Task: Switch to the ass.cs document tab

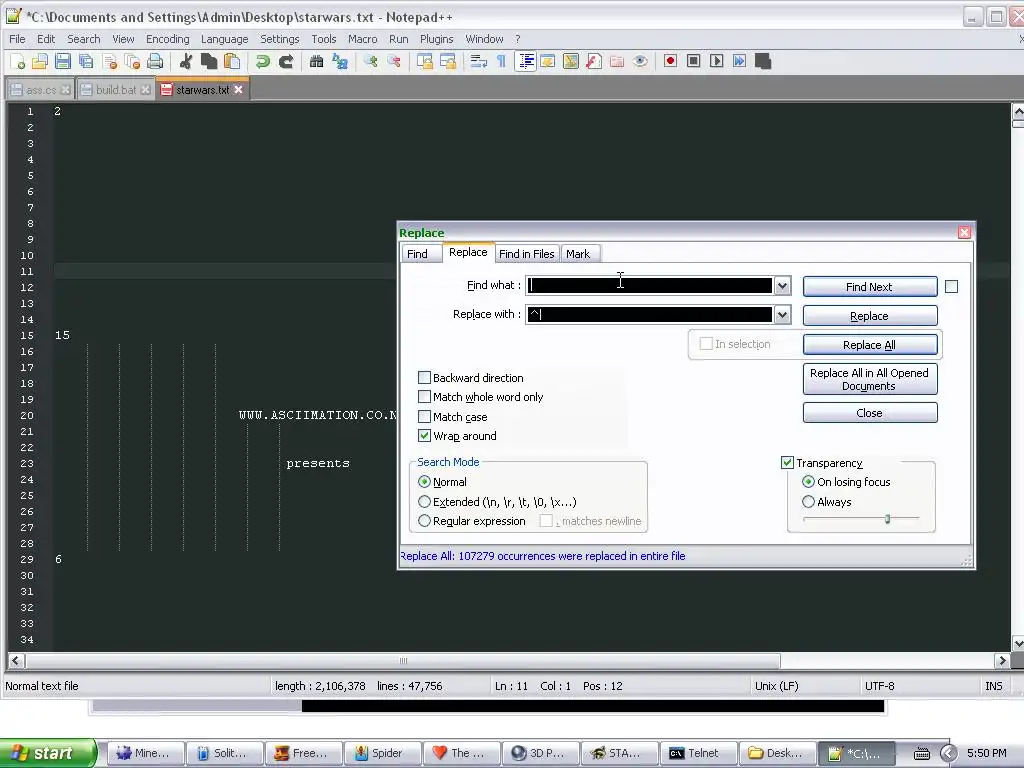Action: [x=40, y=89]
